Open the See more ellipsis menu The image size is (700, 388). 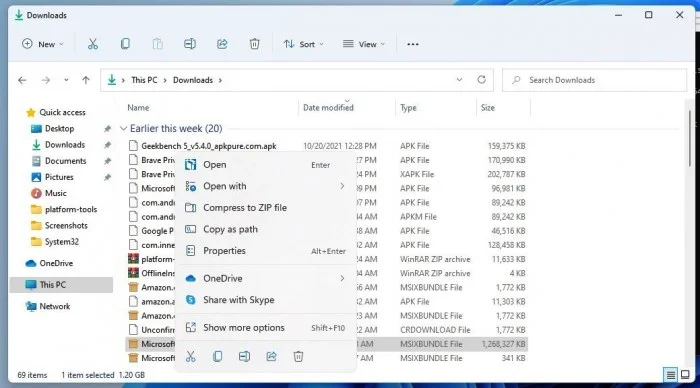pyautogui.click(x=413, y=44)
